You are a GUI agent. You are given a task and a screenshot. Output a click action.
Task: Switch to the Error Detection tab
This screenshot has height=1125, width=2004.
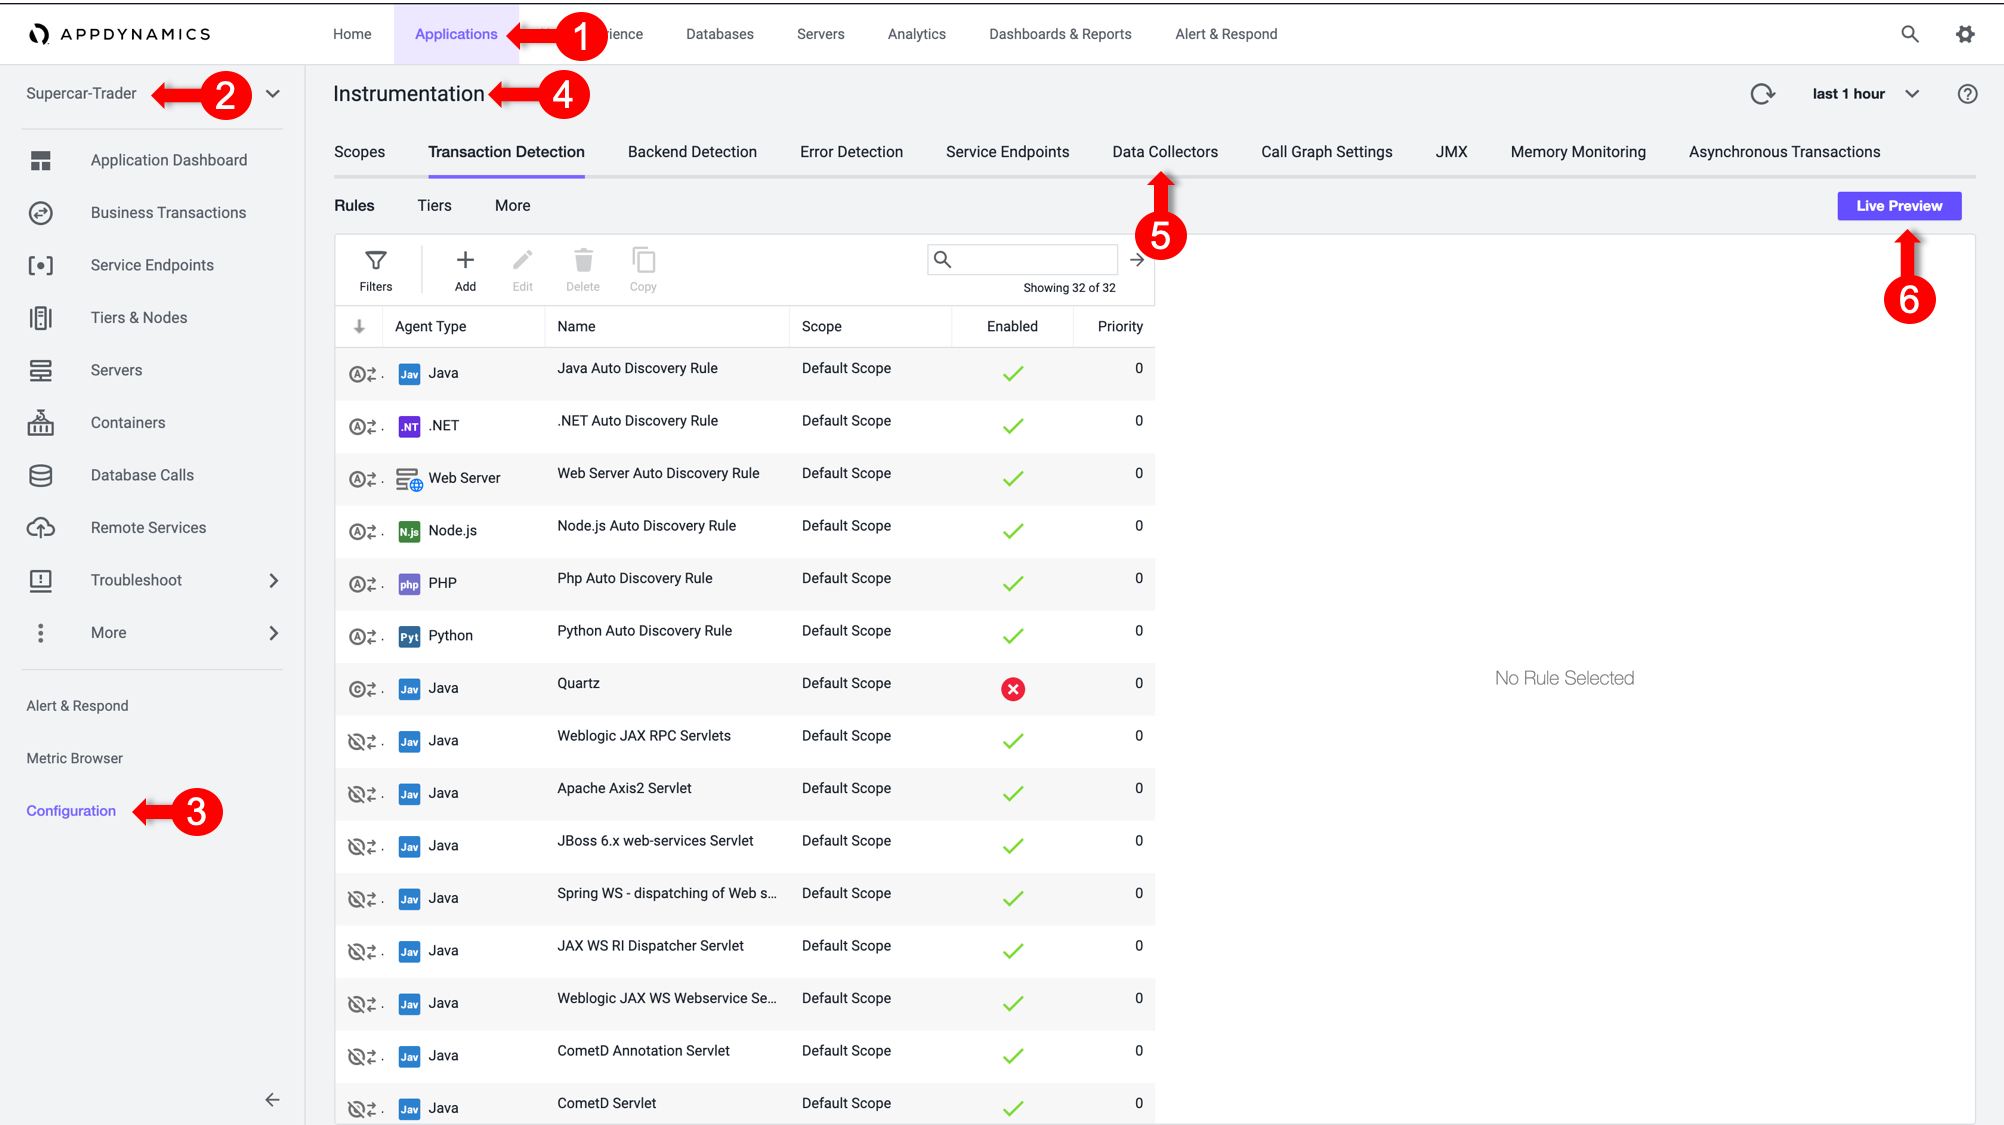851,152
